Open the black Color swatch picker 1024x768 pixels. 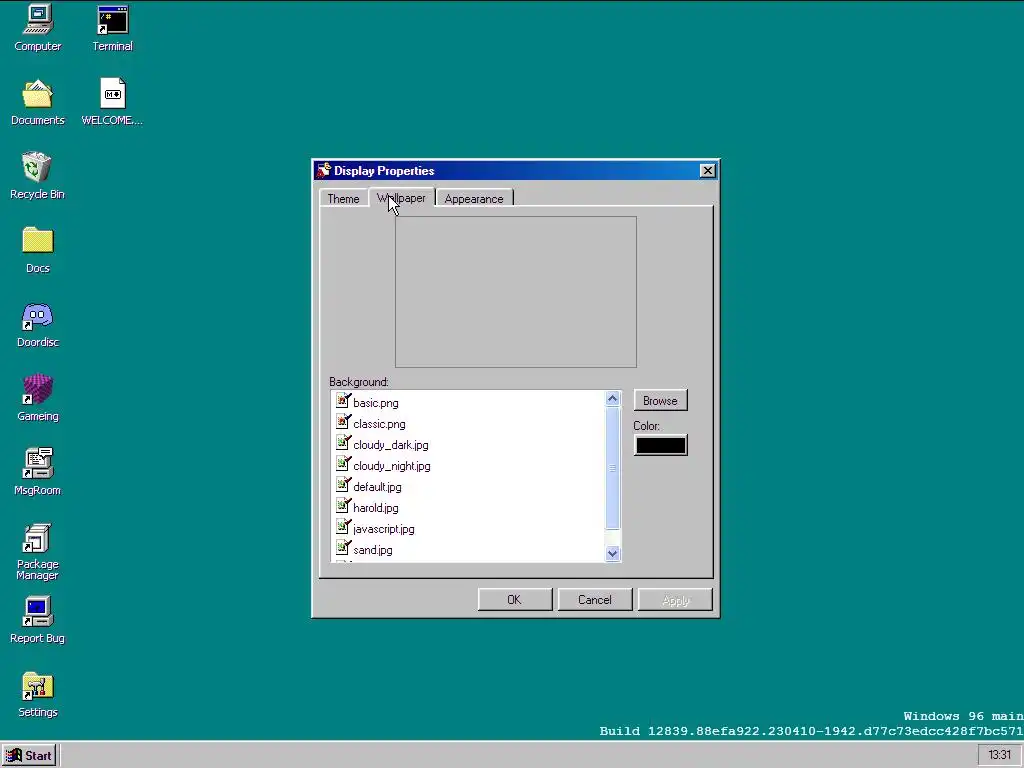coord(660,445)
